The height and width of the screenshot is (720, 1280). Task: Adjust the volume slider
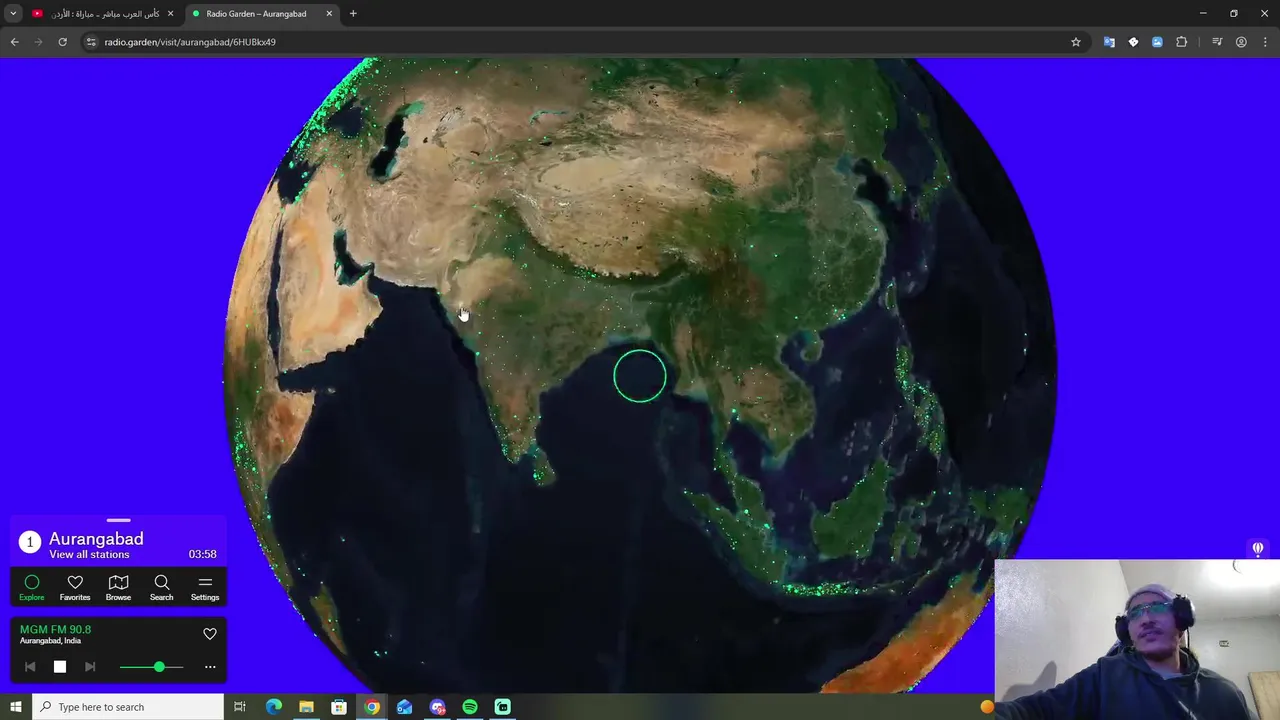(152, 667)
